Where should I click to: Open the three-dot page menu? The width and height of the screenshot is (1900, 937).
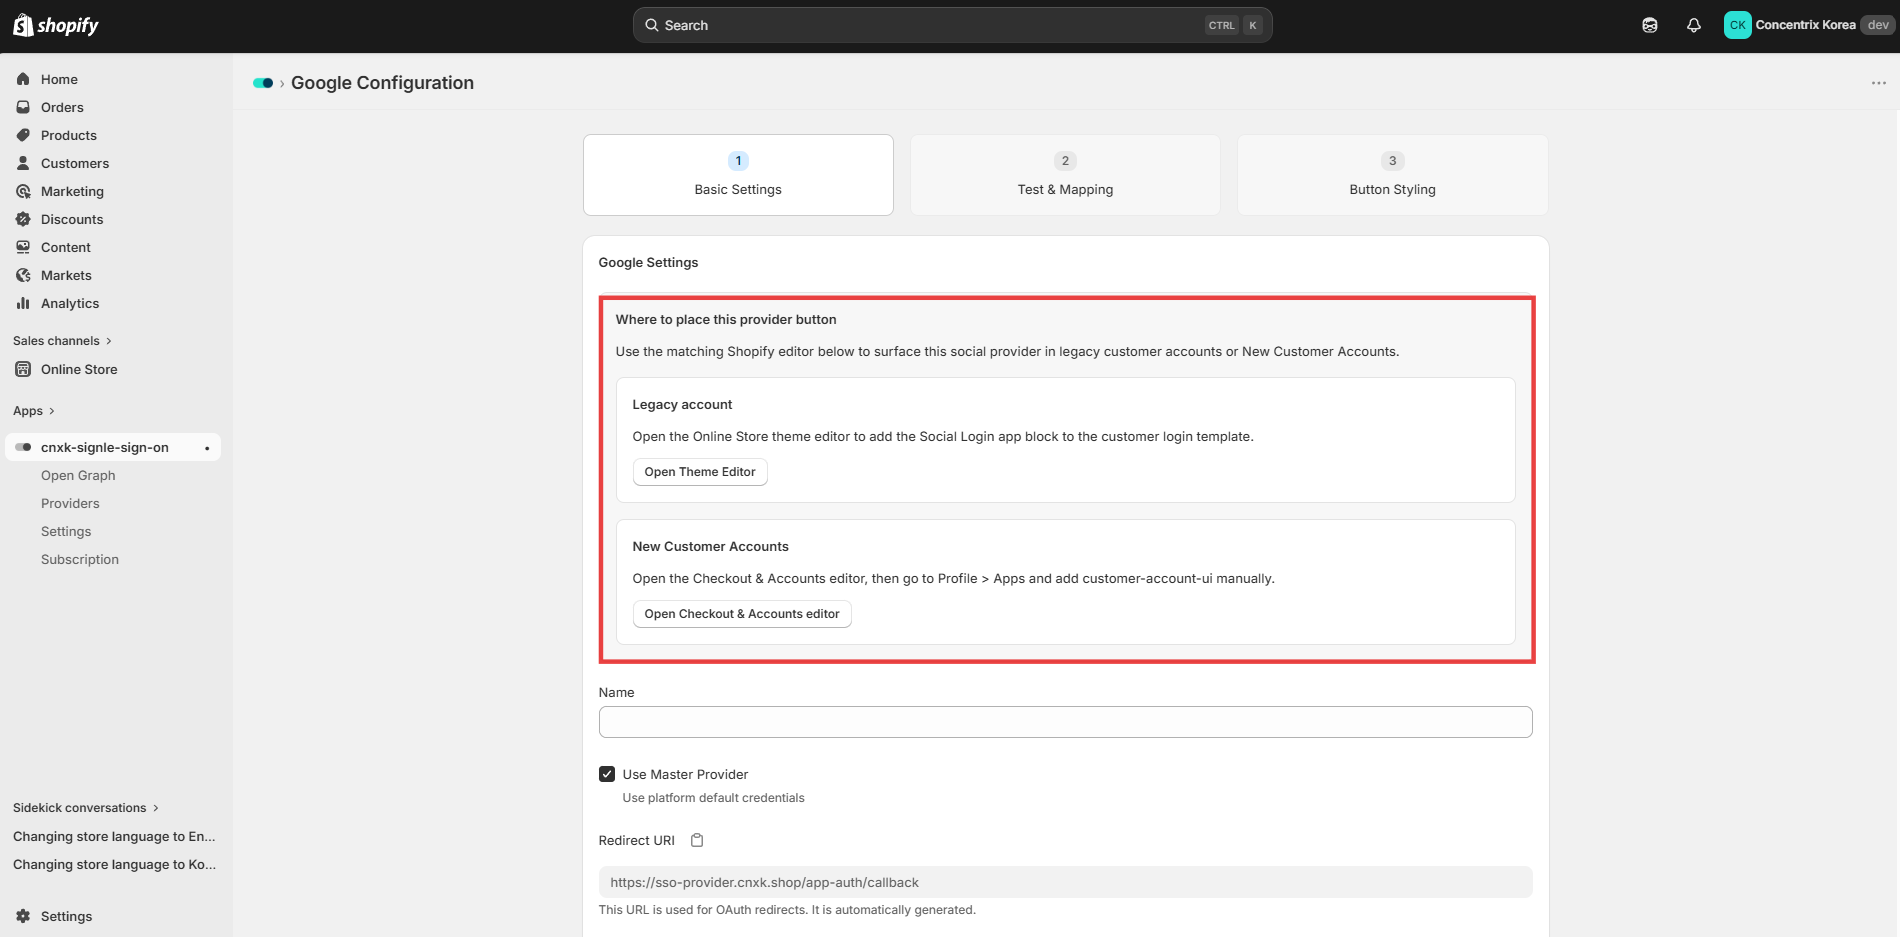coord(1878,83)
